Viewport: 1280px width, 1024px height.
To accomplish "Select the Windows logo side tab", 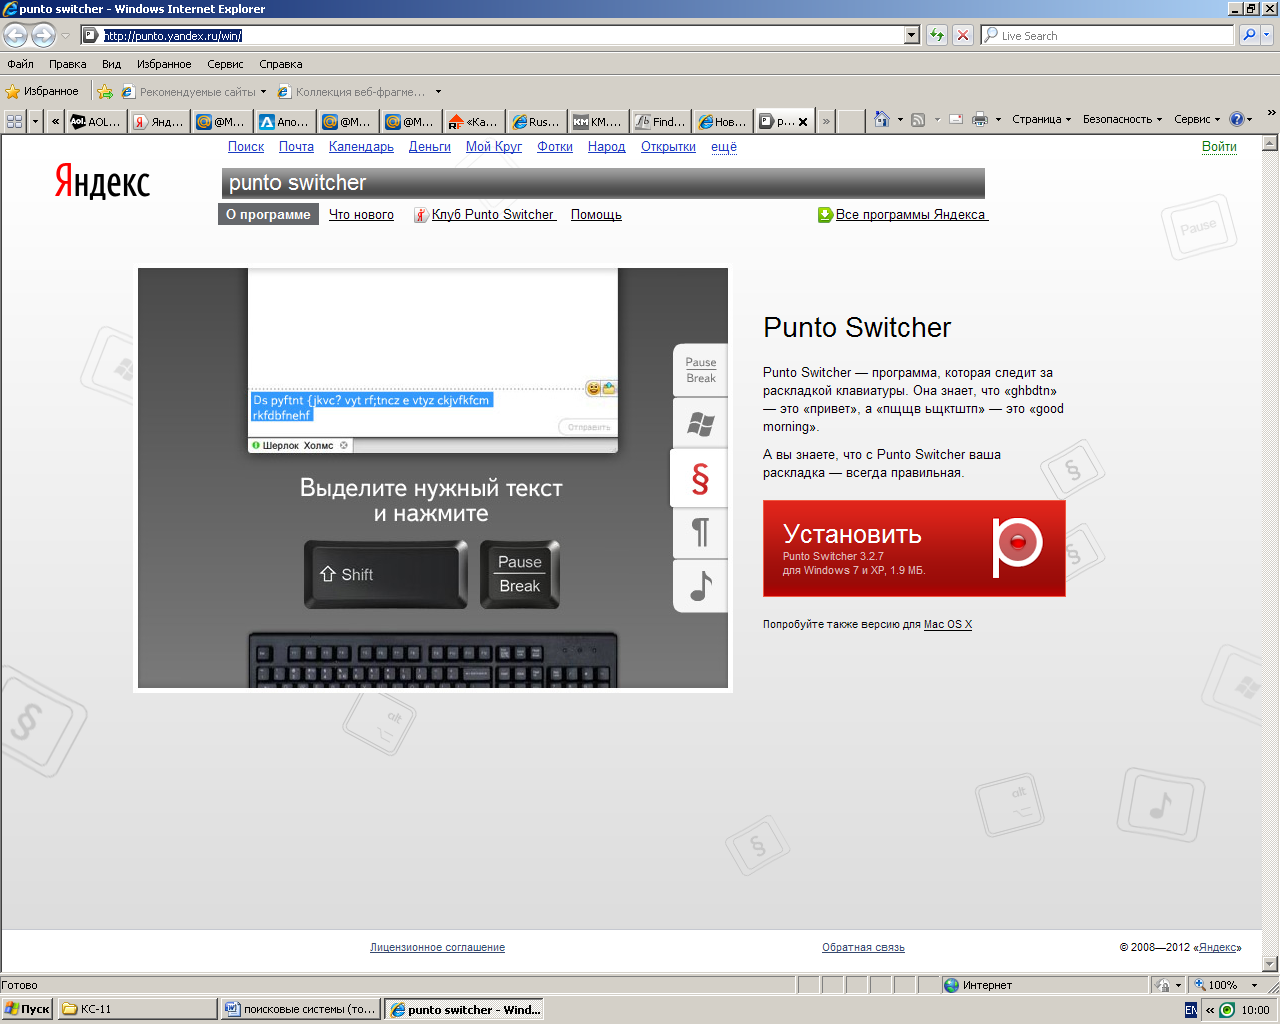I will pyautogui.click(x=700, y=424).
